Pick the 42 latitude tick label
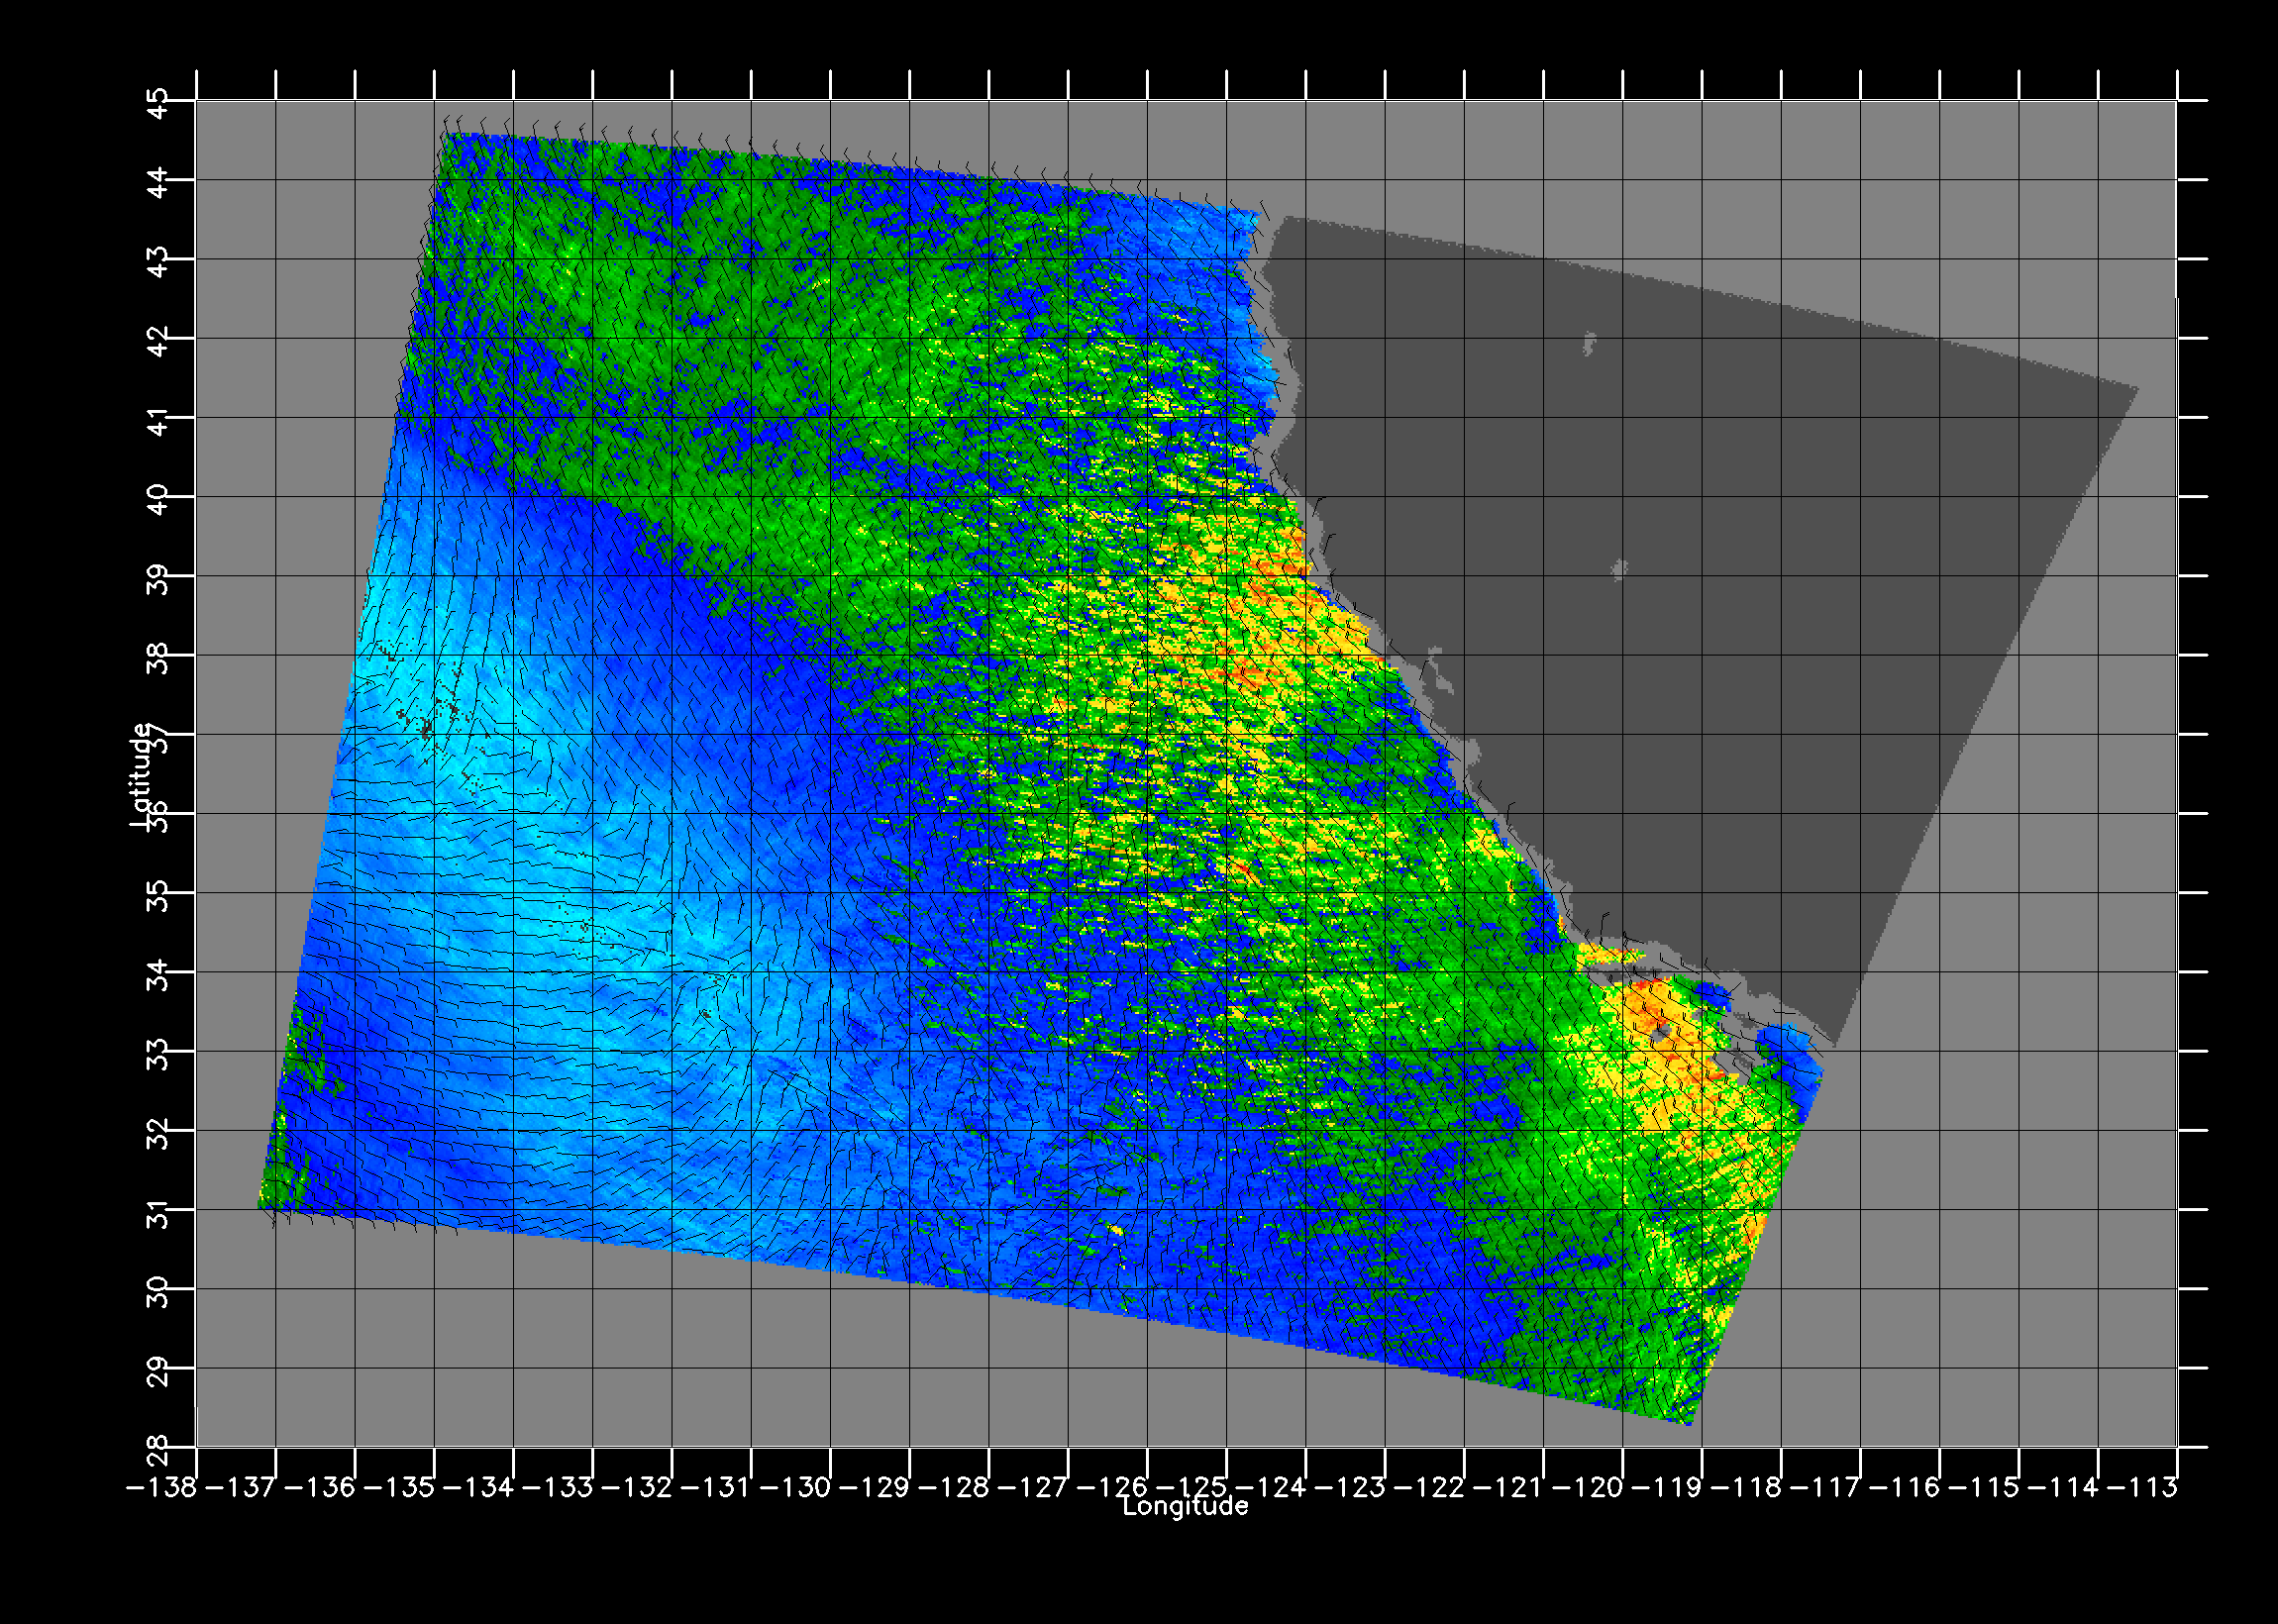Image resolution: width=2278 pixels, height=1624 pixels. click(158, 341)
